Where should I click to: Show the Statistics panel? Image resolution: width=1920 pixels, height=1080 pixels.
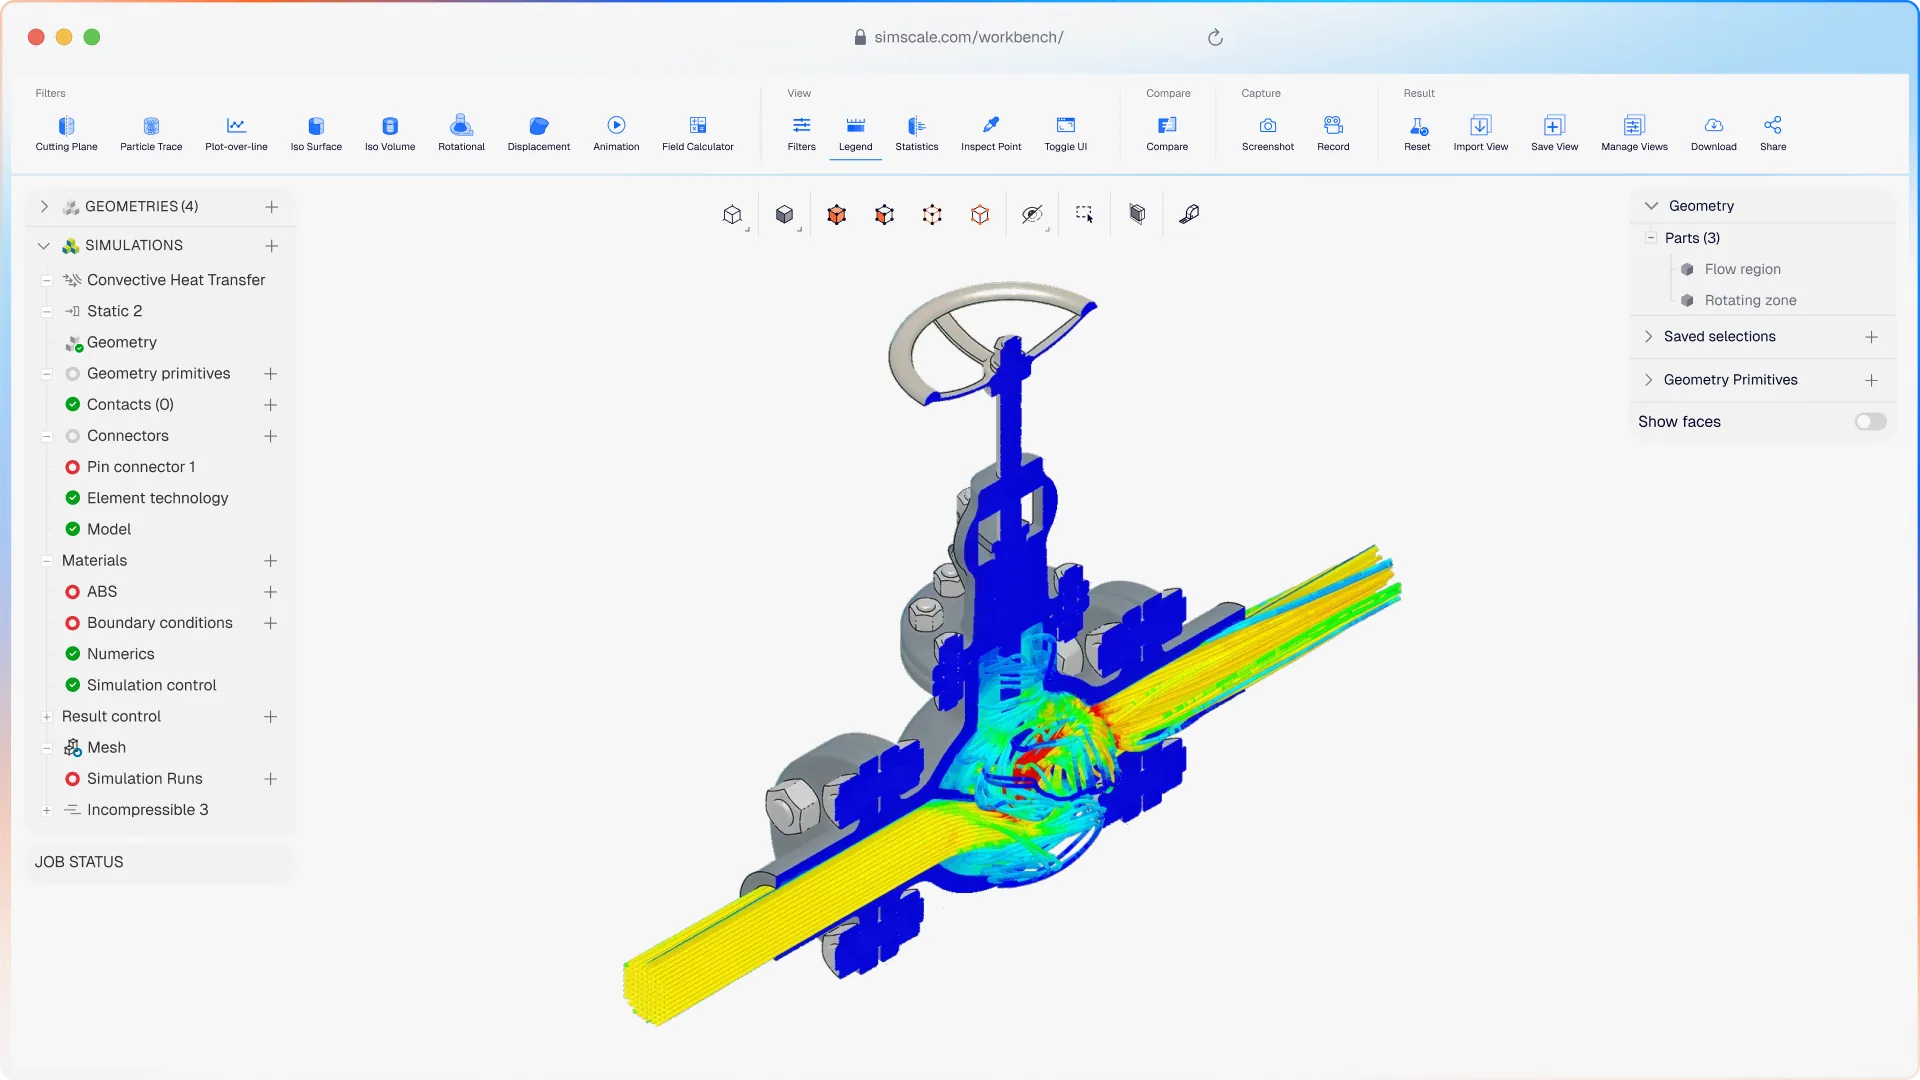coord(917,134)
